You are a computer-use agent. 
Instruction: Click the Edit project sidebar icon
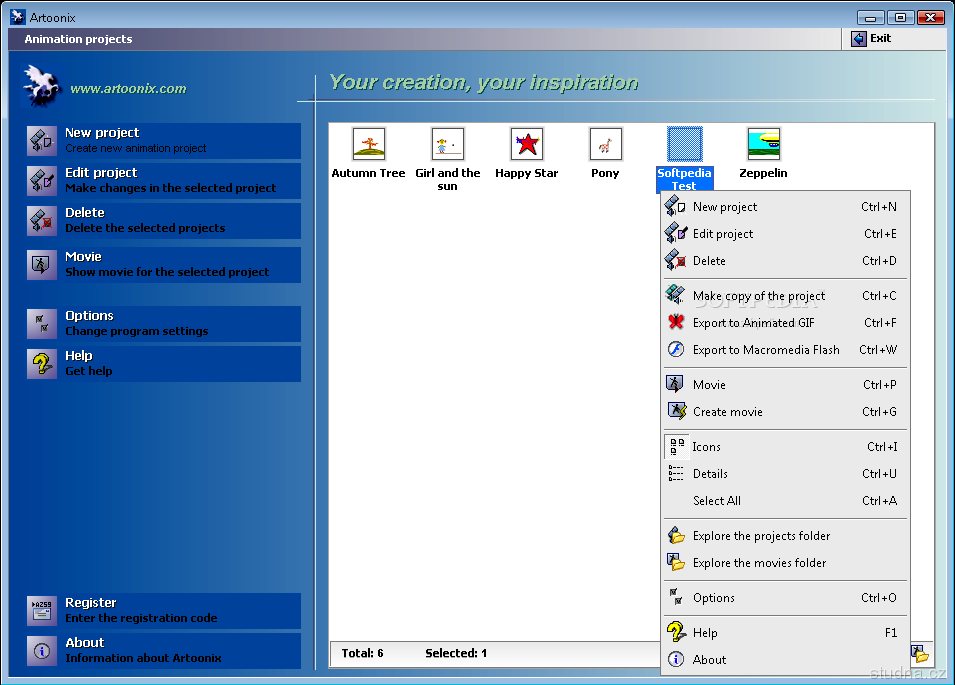(42, 181)
